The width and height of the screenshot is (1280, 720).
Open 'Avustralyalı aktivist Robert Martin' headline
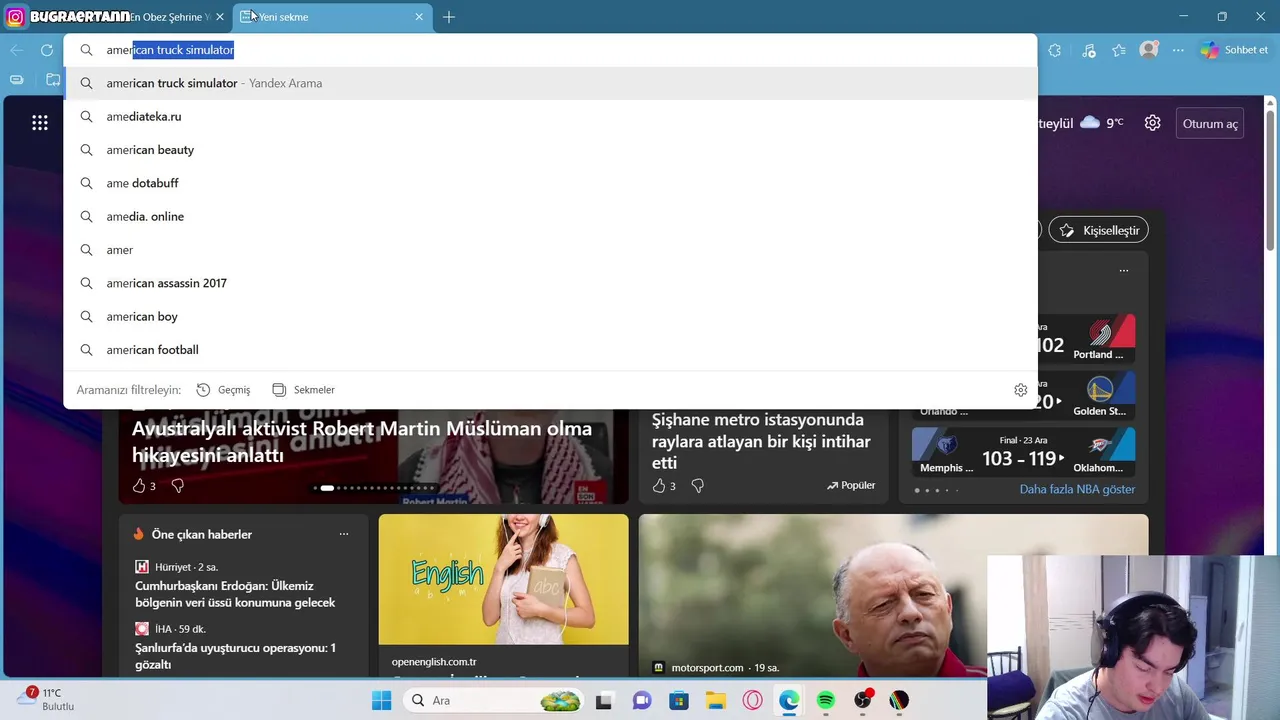coord(362,441)
